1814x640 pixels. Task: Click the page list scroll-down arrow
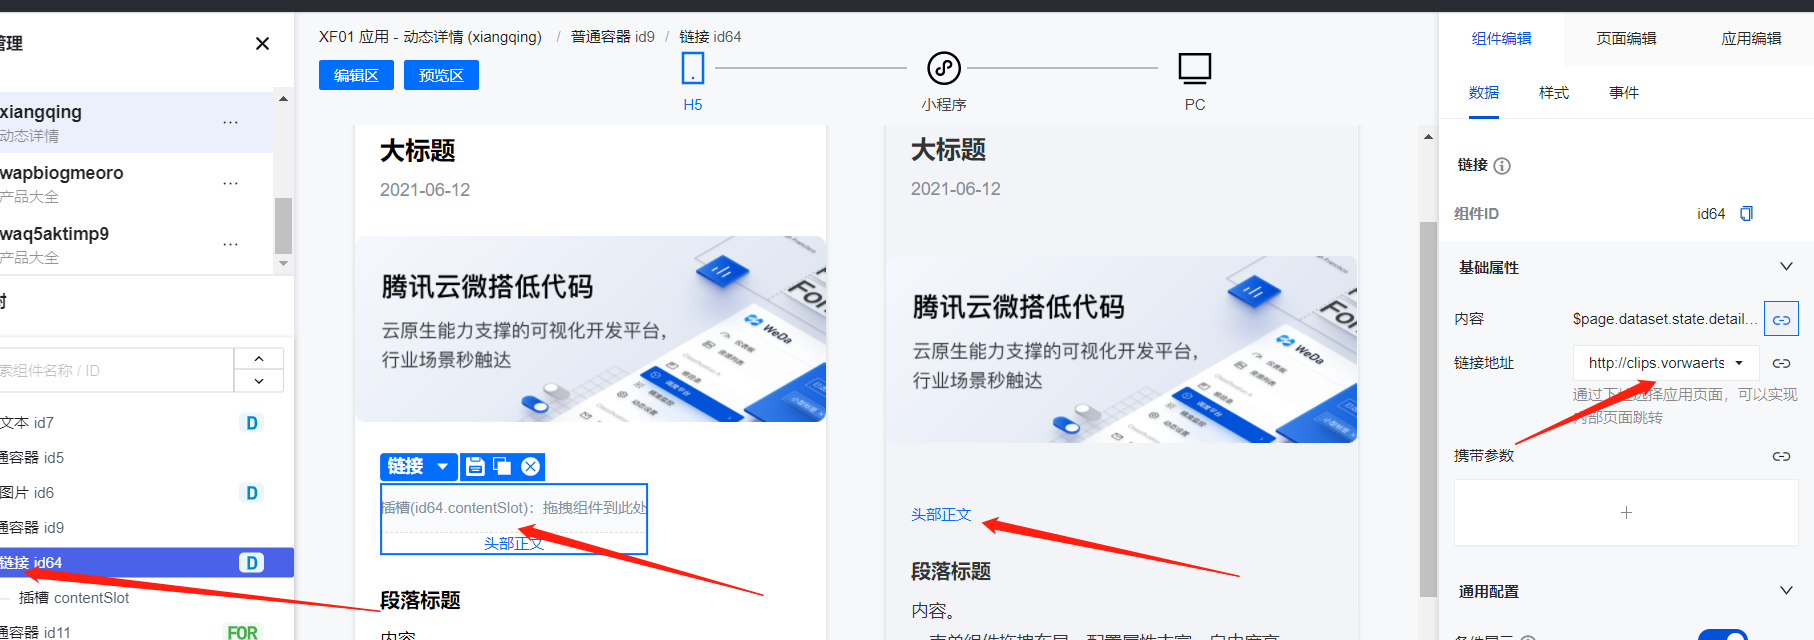(x=283, y=264)
